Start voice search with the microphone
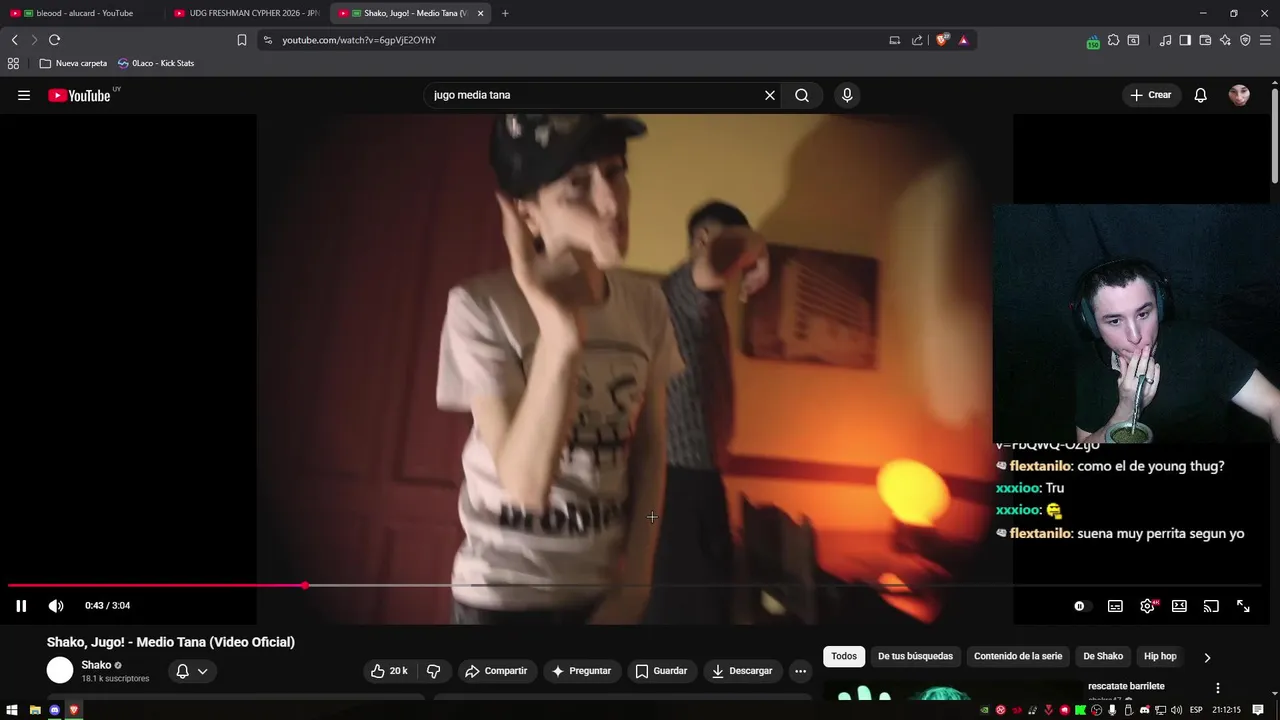This screenshot has width=1280, height=720. (x=847, y=95)
